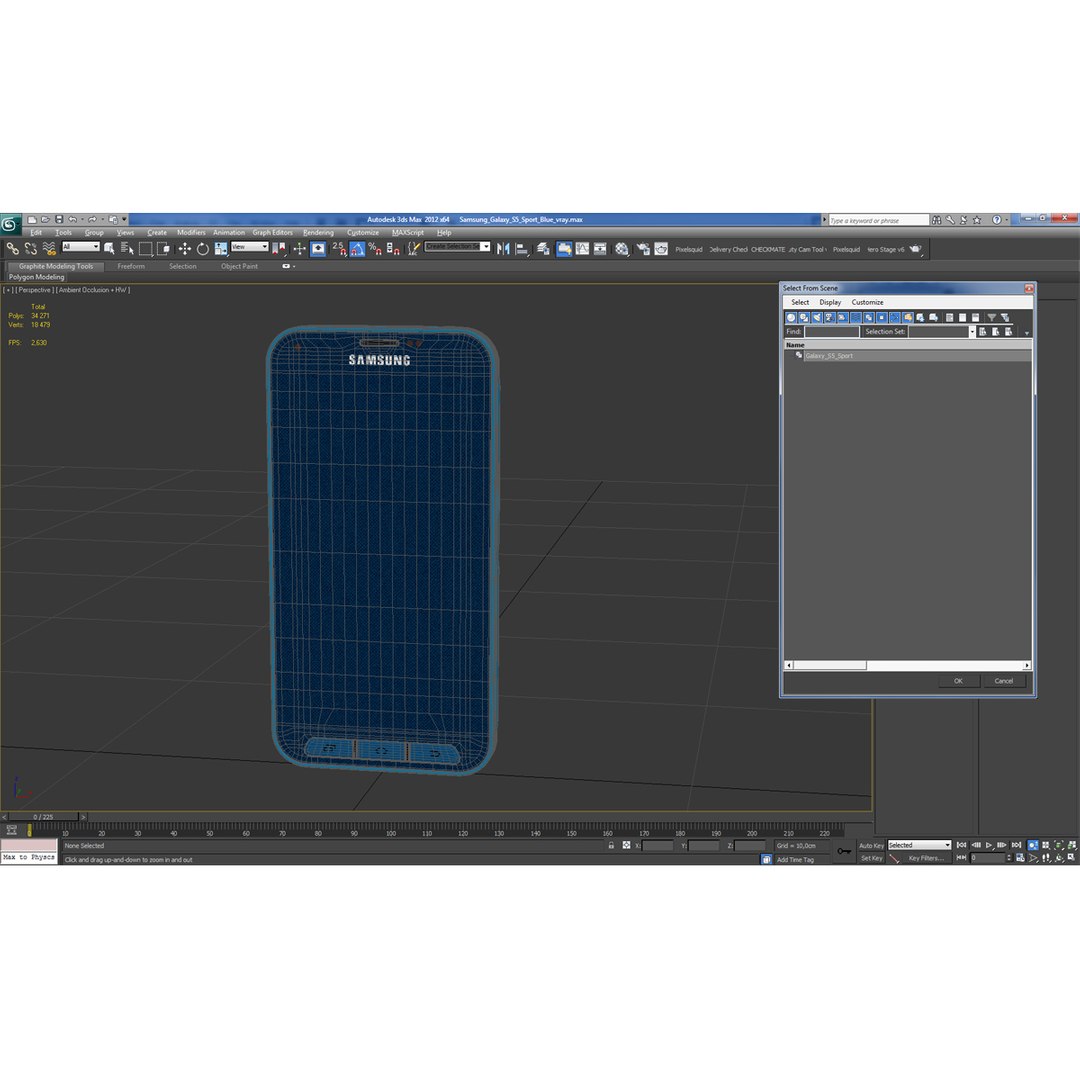1080x1080 pixels.
Task: Click the time slider showing 0 / 225
Action: (43, 817)
